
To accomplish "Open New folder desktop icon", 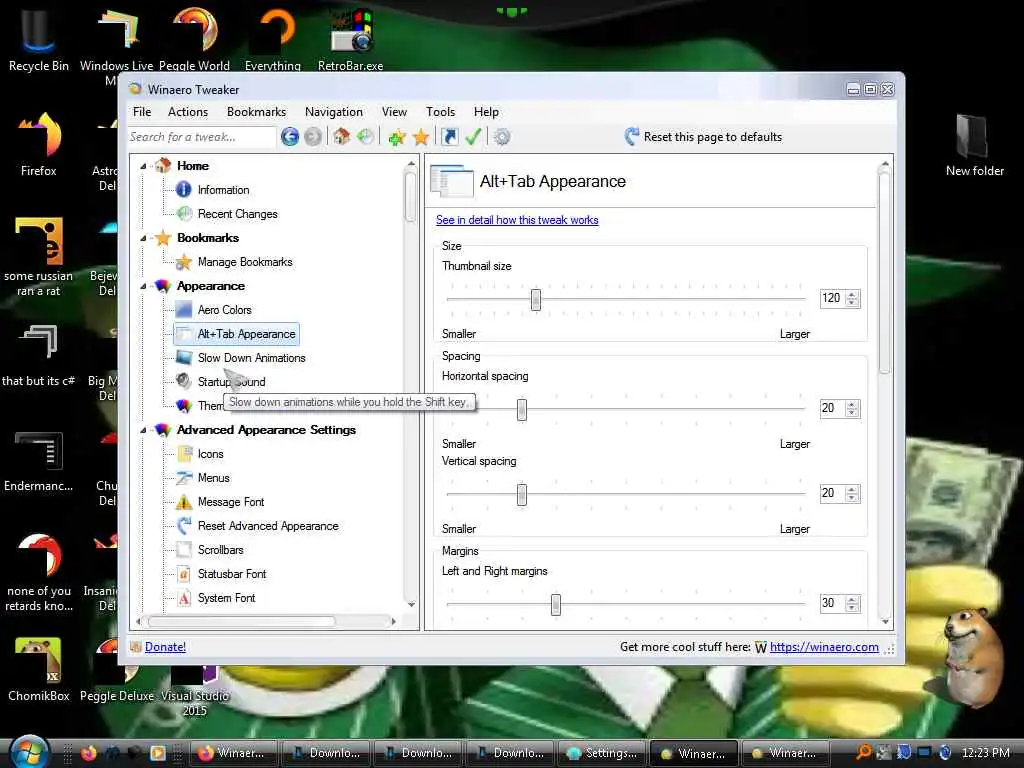I will pos(974,144).
